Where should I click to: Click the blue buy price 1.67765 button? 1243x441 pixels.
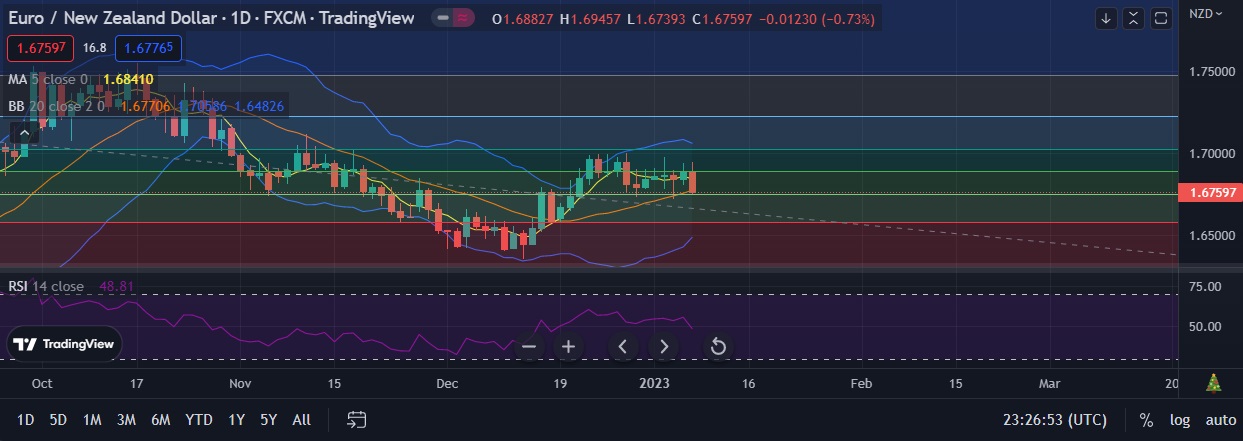[x=148, y=48]
